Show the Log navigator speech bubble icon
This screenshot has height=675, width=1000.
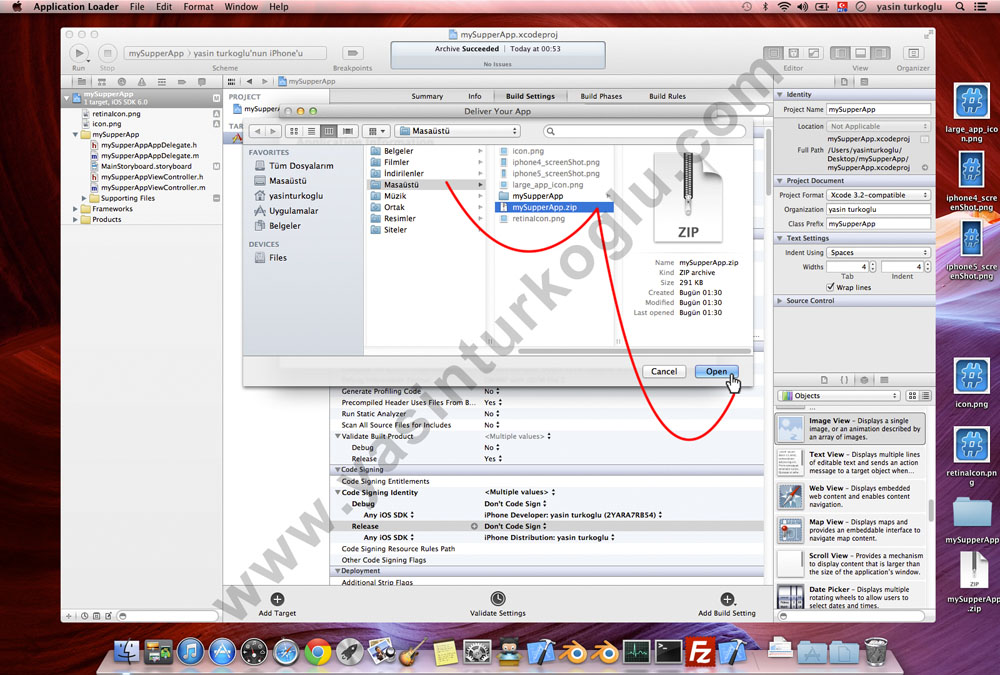coord(202,82)
